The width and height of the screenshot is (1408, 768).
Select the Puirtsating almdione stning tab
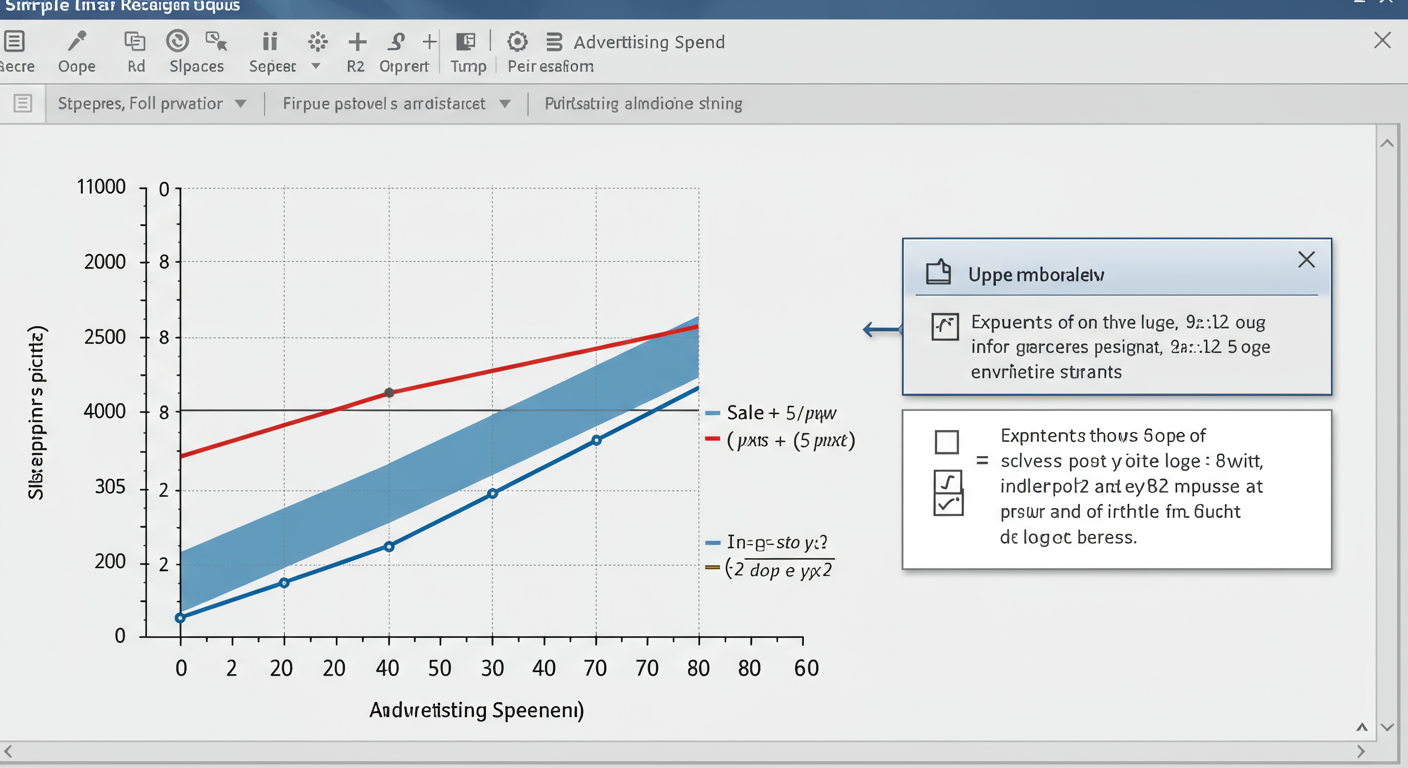[x=643, y=104]
